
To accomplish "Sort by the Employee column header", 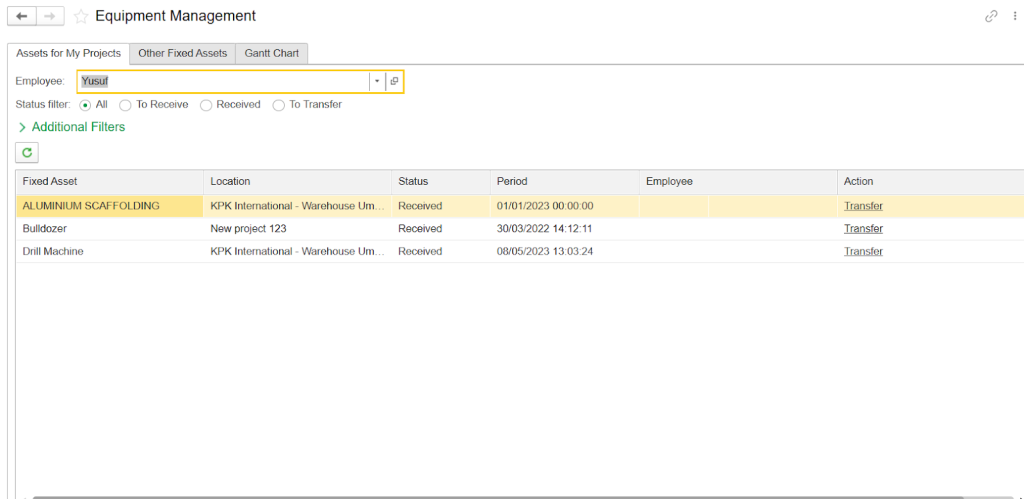I will 738,182.
